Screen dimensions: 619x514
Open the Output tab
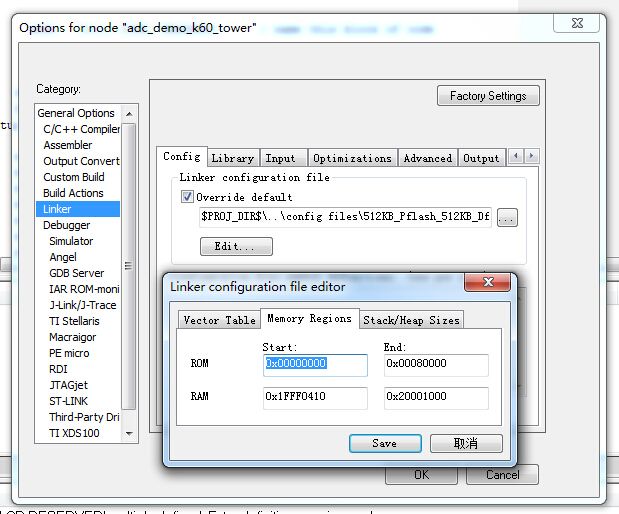[x=482, y=158]
